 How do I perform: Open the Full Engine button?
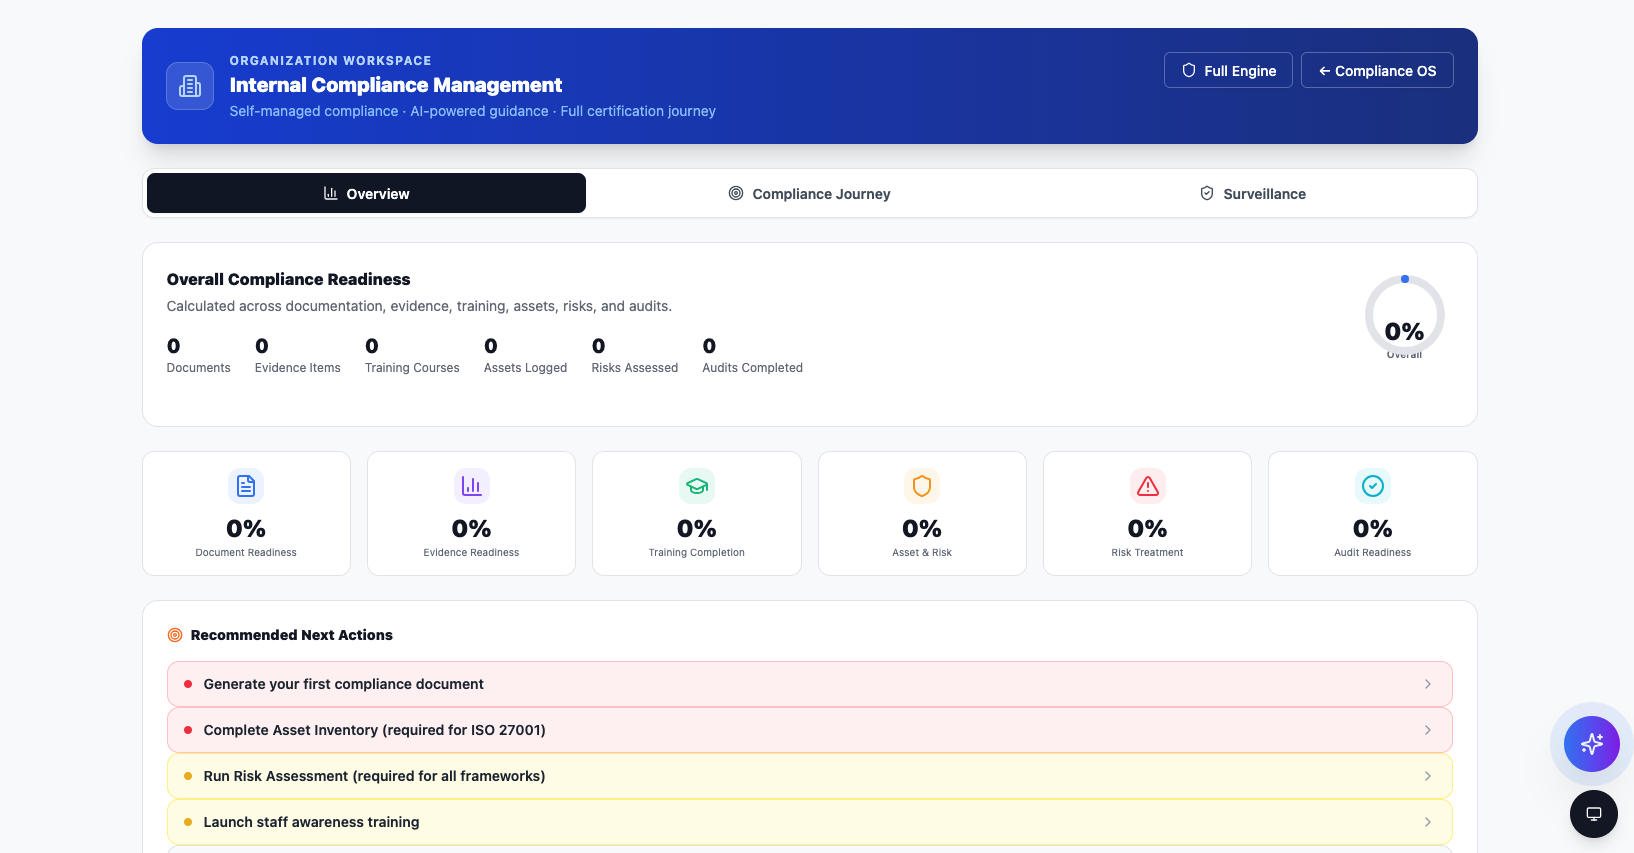[1228, 70]
